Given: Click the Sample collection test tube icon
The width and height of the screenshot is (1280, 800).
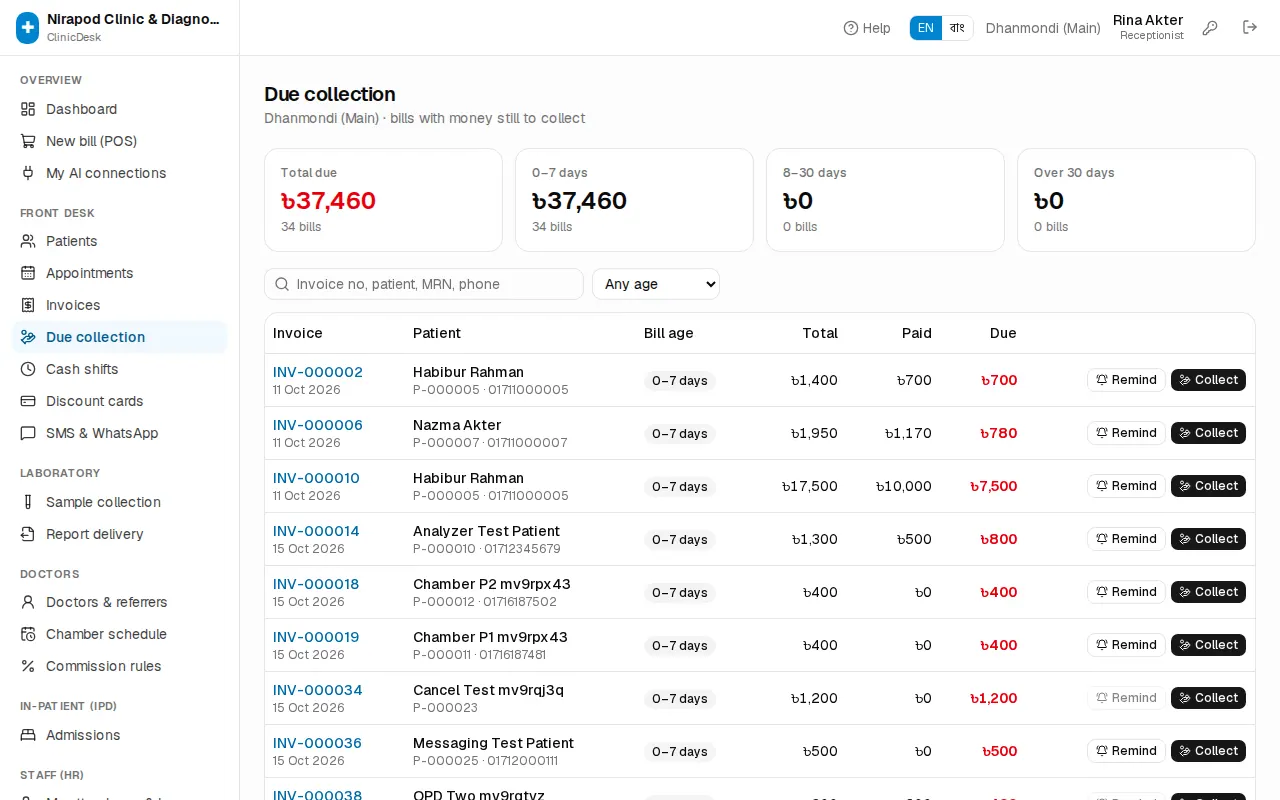Looking at the screenshot, I should 28,502.
